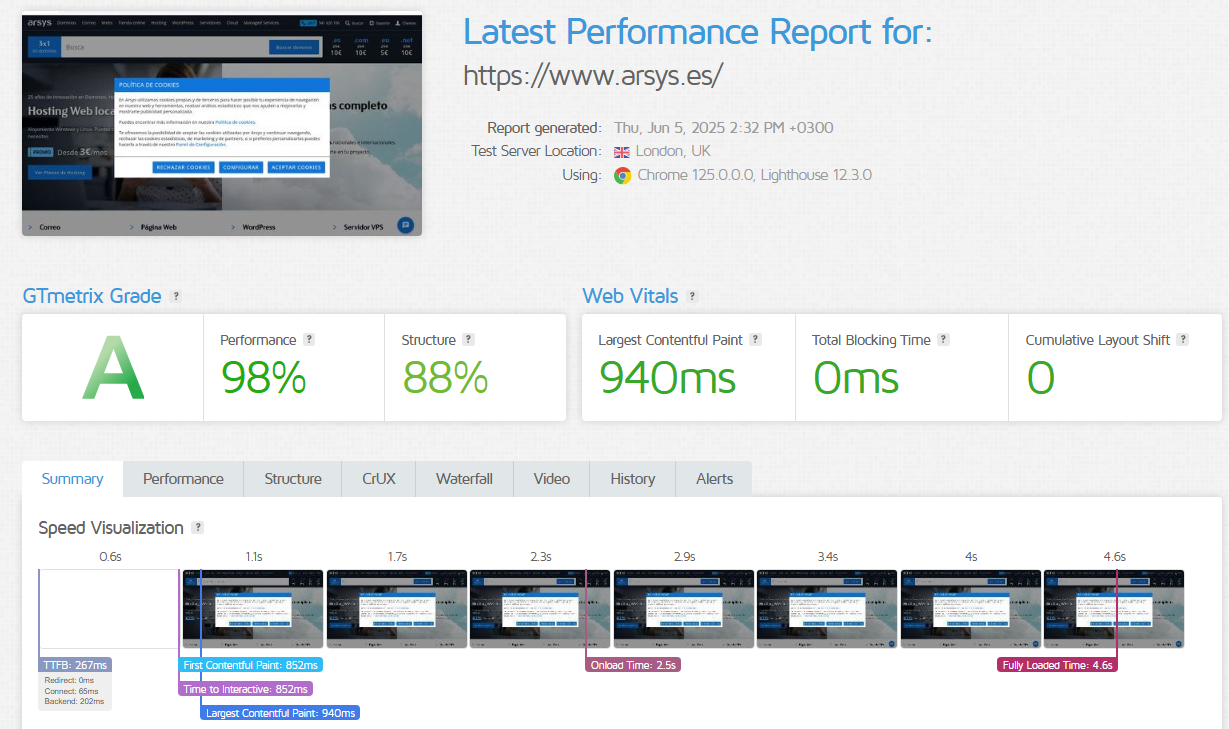Open the Structure tab
Image resolution: width=1229 pixels, height=729 pixels.
tap(293, 479)
